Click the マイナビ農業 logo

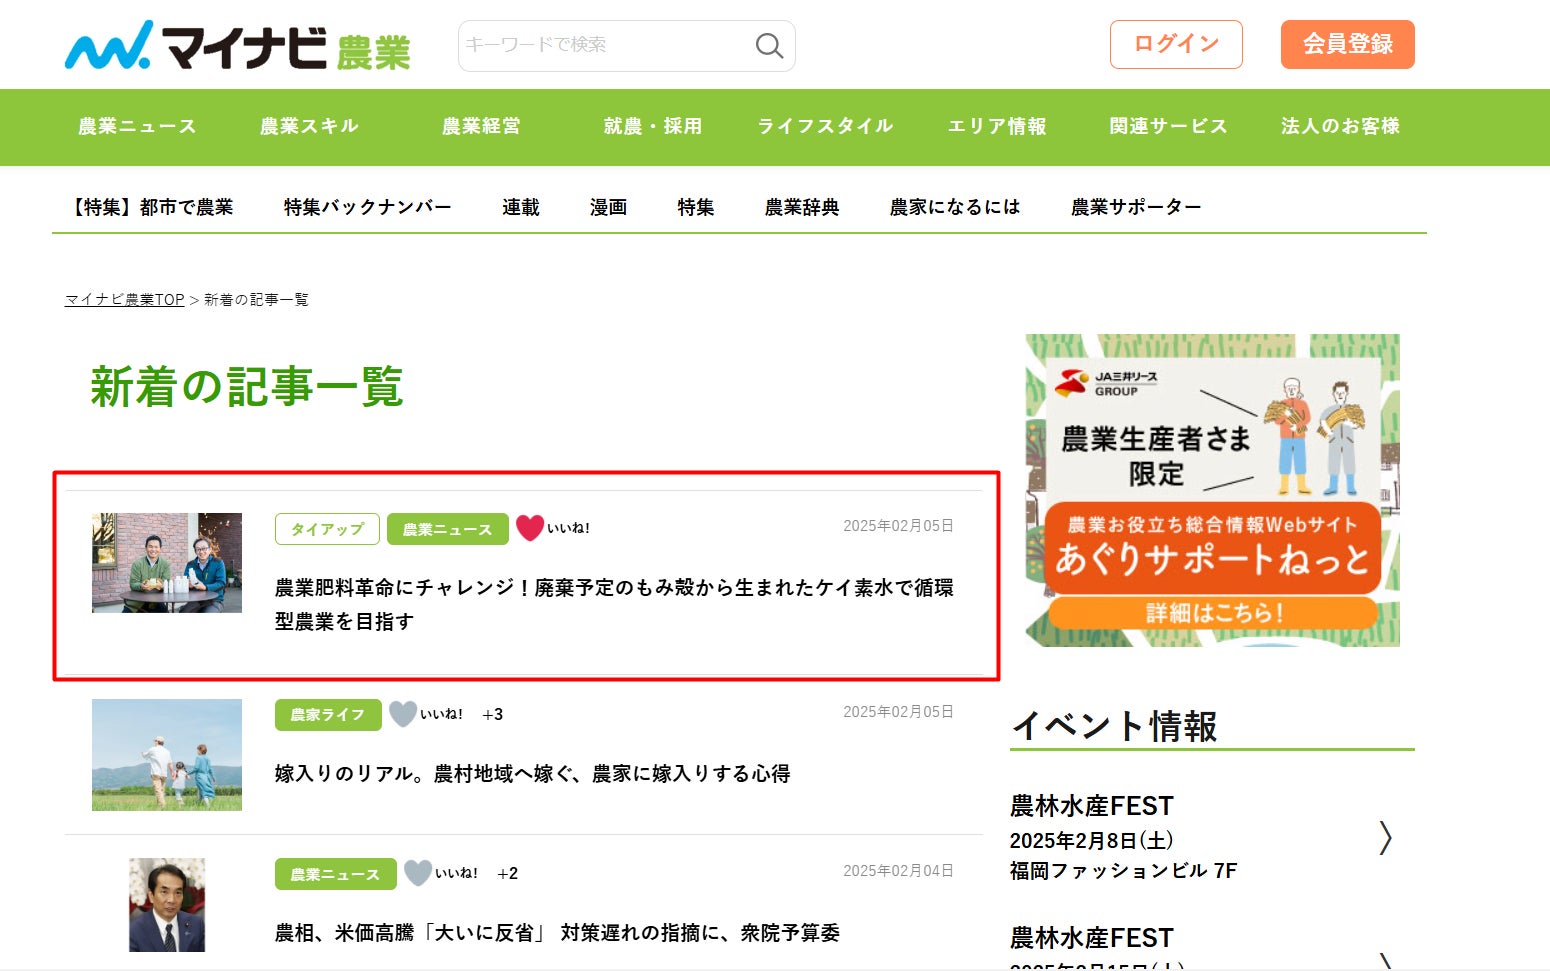point(237,46)
